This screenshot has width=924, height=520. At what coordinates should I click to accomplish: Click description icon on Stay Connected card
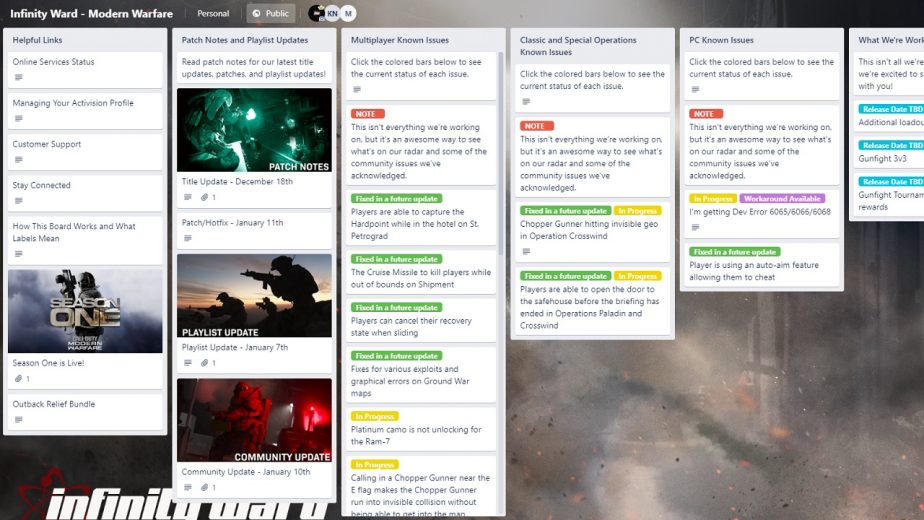tap(19, 201)
